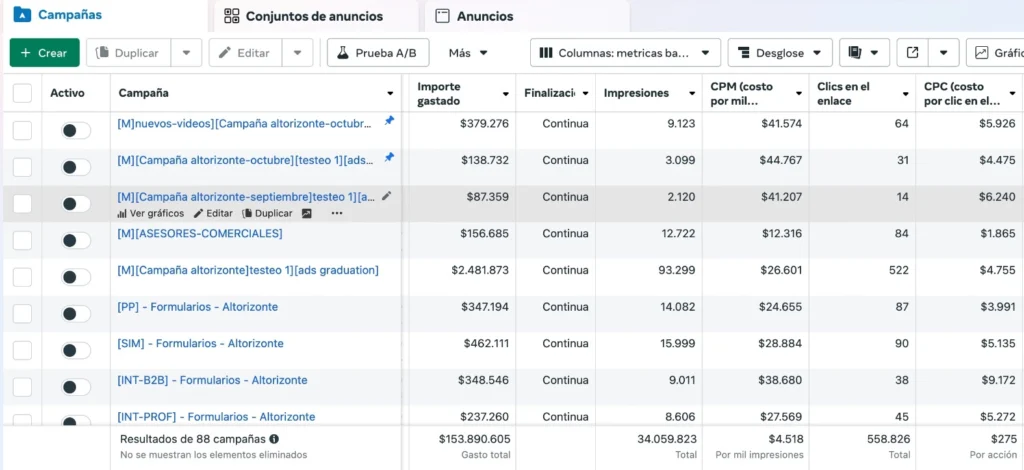Open Ver gráficos for the septiembre campaign
Viewport: 1024px width, 470px height.
pos(151,213)
